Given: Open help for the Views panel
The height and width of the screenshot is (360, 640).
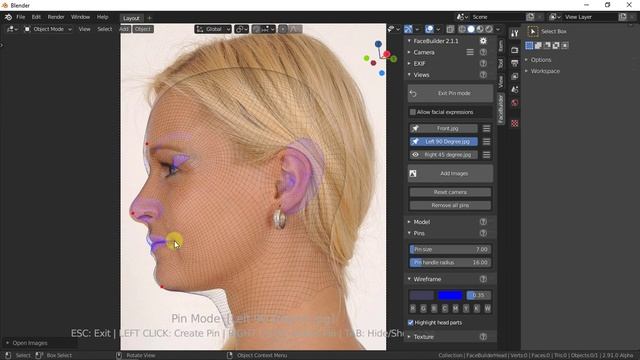Looking at the screenshot, I should pos(483,75).
